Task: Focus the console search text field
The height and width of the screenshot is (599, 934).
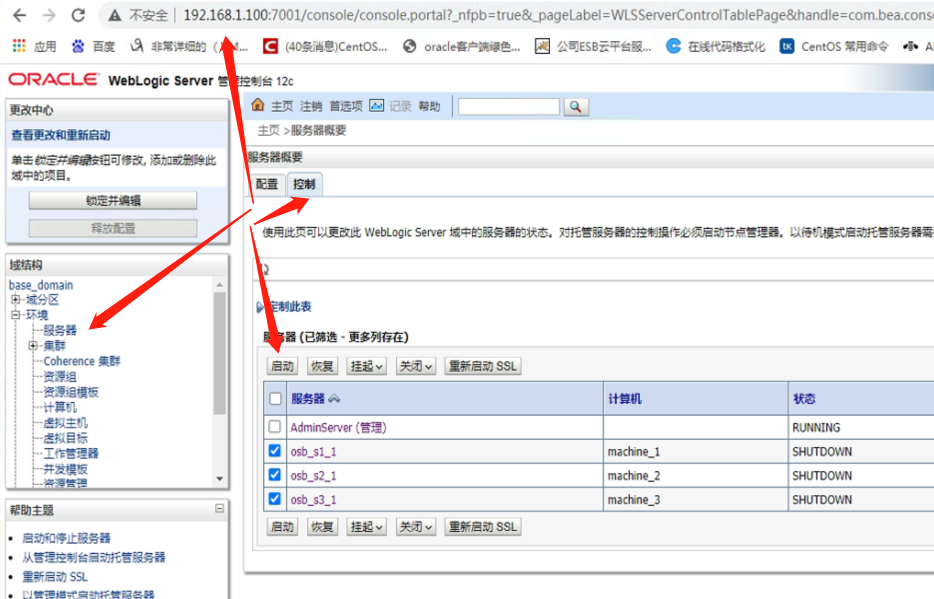Action: 509,107
